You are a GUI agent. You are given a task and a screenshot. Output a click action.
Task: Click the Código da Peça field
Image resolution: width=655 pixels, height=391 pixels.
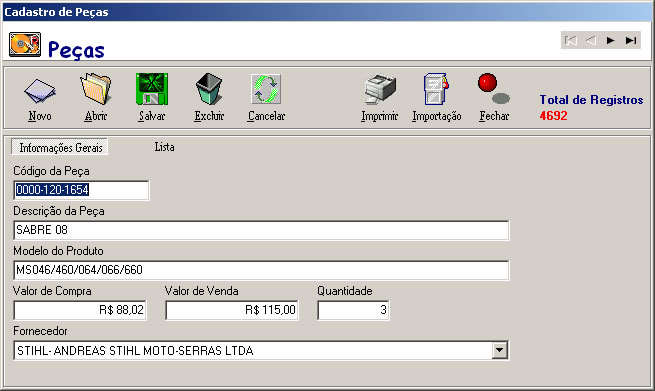[81, 190]
